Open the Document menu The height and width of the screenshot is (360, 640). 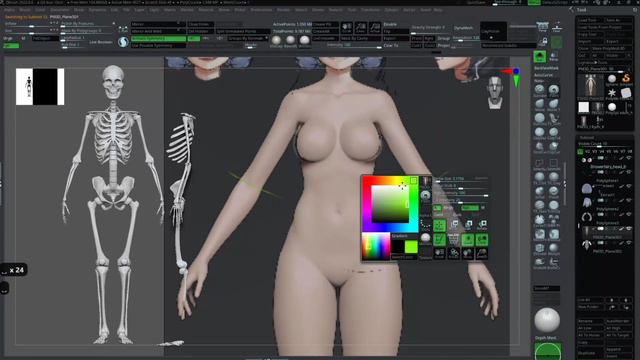60,10
